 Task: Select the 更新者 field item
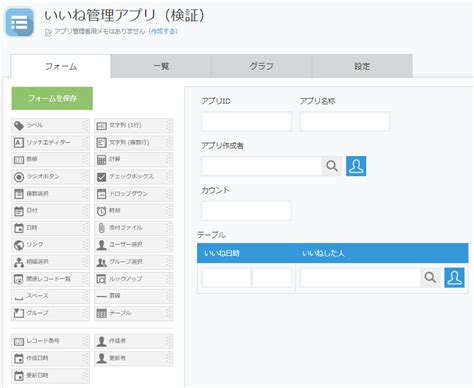133,358
